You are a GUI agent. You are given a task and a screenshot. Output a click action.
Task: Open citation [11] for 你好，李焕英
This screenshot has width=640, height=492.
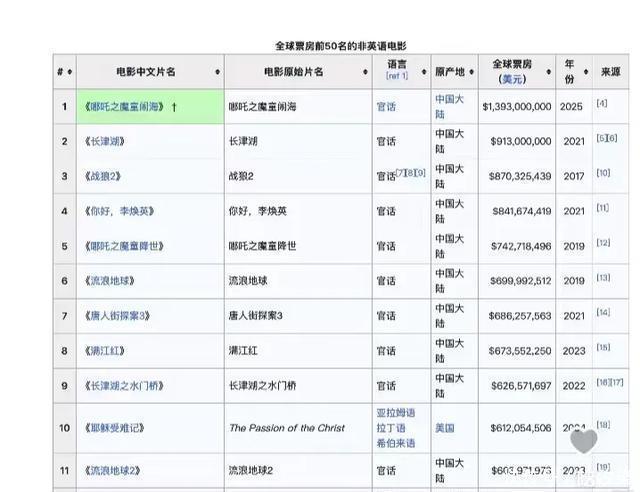click(602, 207)
